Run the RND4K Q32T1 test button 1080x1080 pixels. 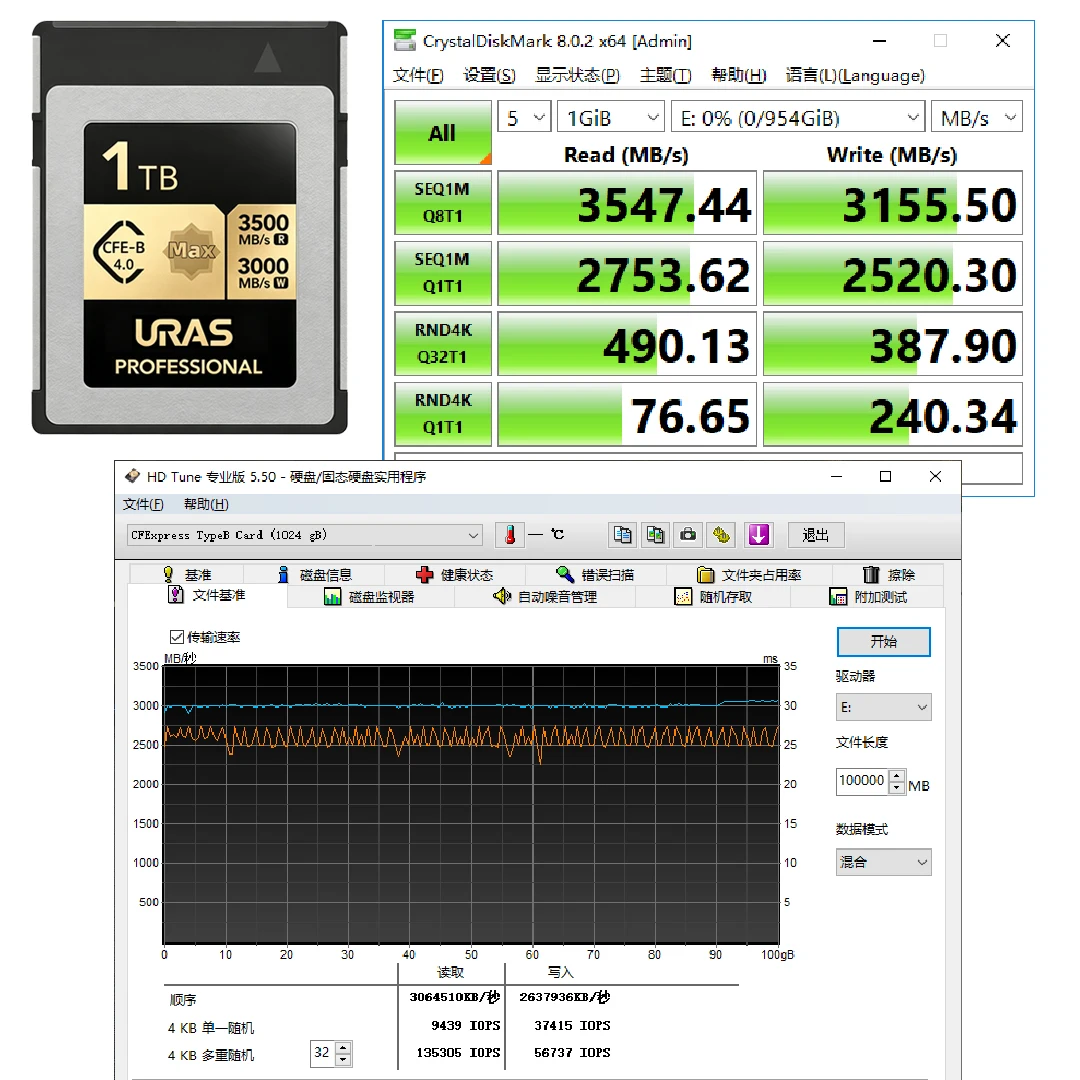point(443,344)
